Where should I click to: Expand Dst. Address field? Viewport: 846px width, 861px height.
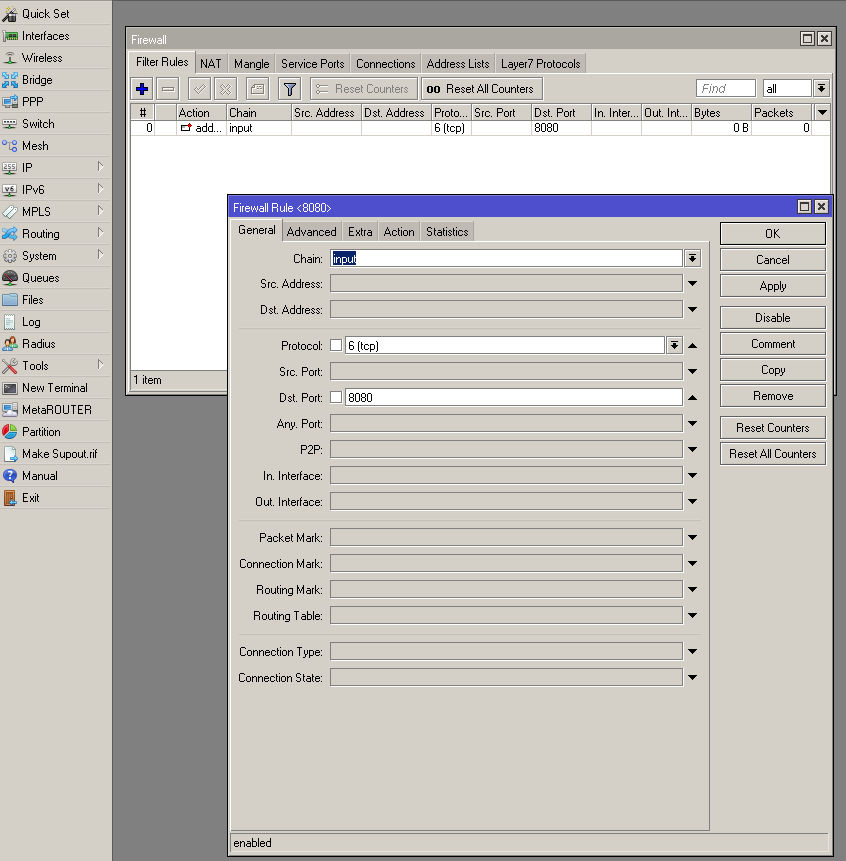coord(693,309)
